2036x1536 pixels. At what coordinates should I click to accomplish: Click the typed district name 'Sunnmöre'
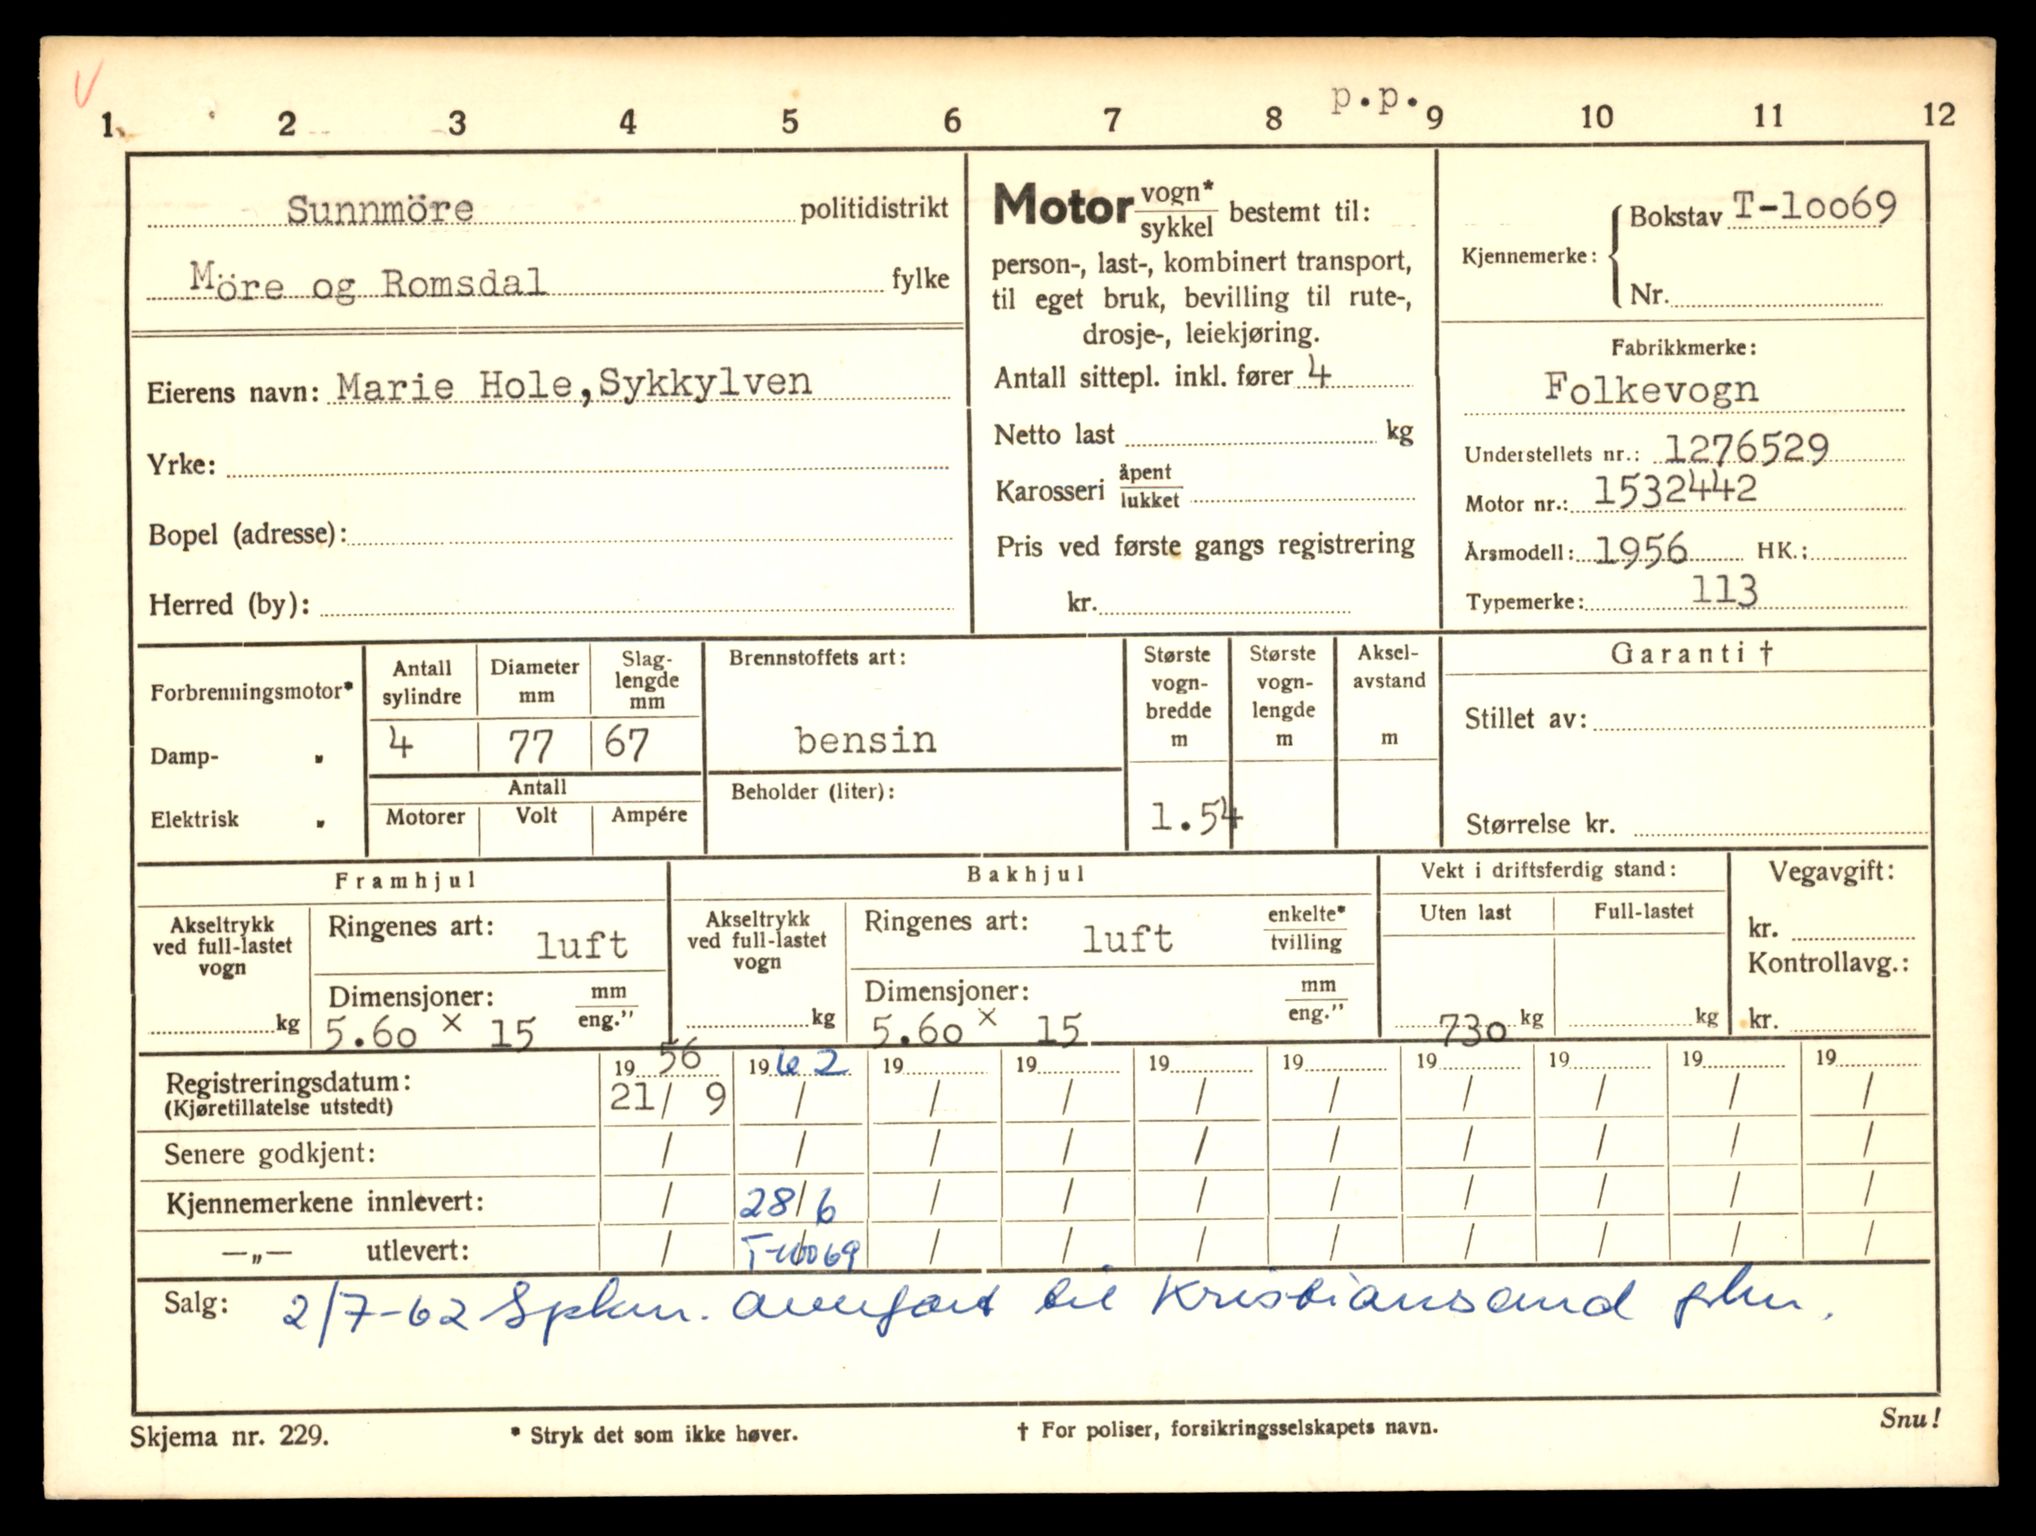pyautogui.click(x=380, y=209)
